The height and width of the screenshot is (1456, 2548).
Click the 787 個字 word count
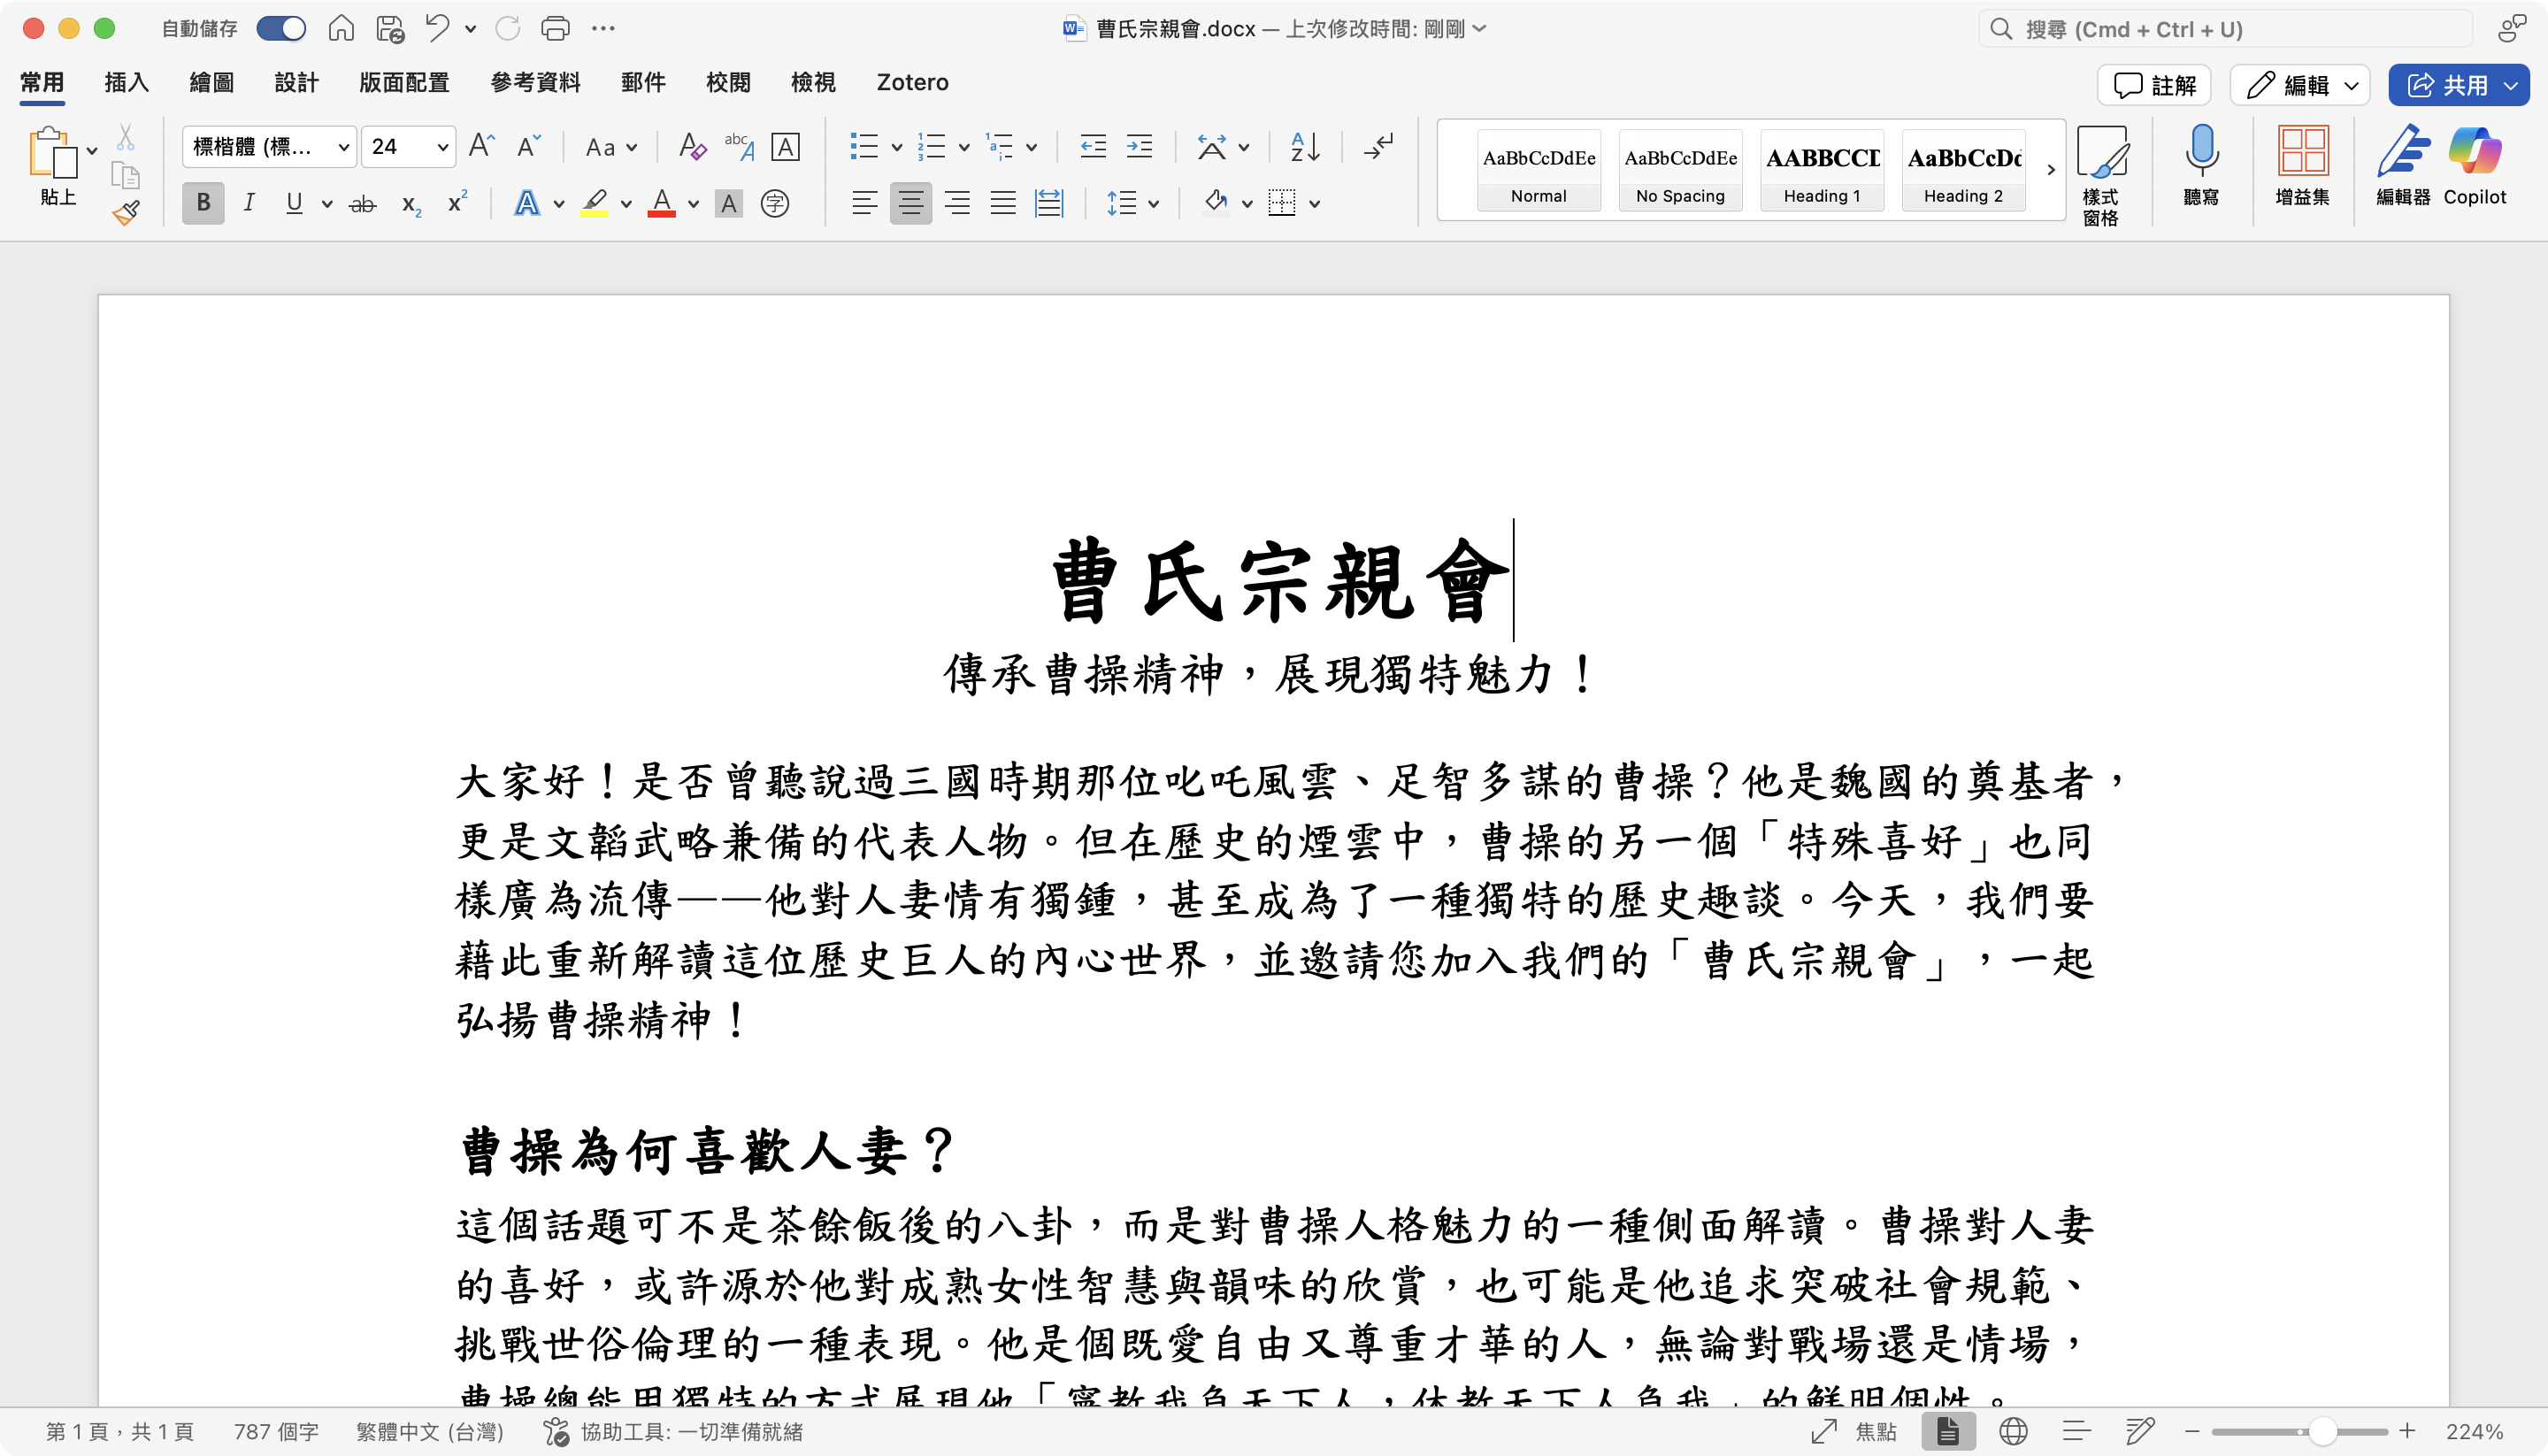[x=276, y=1431]
